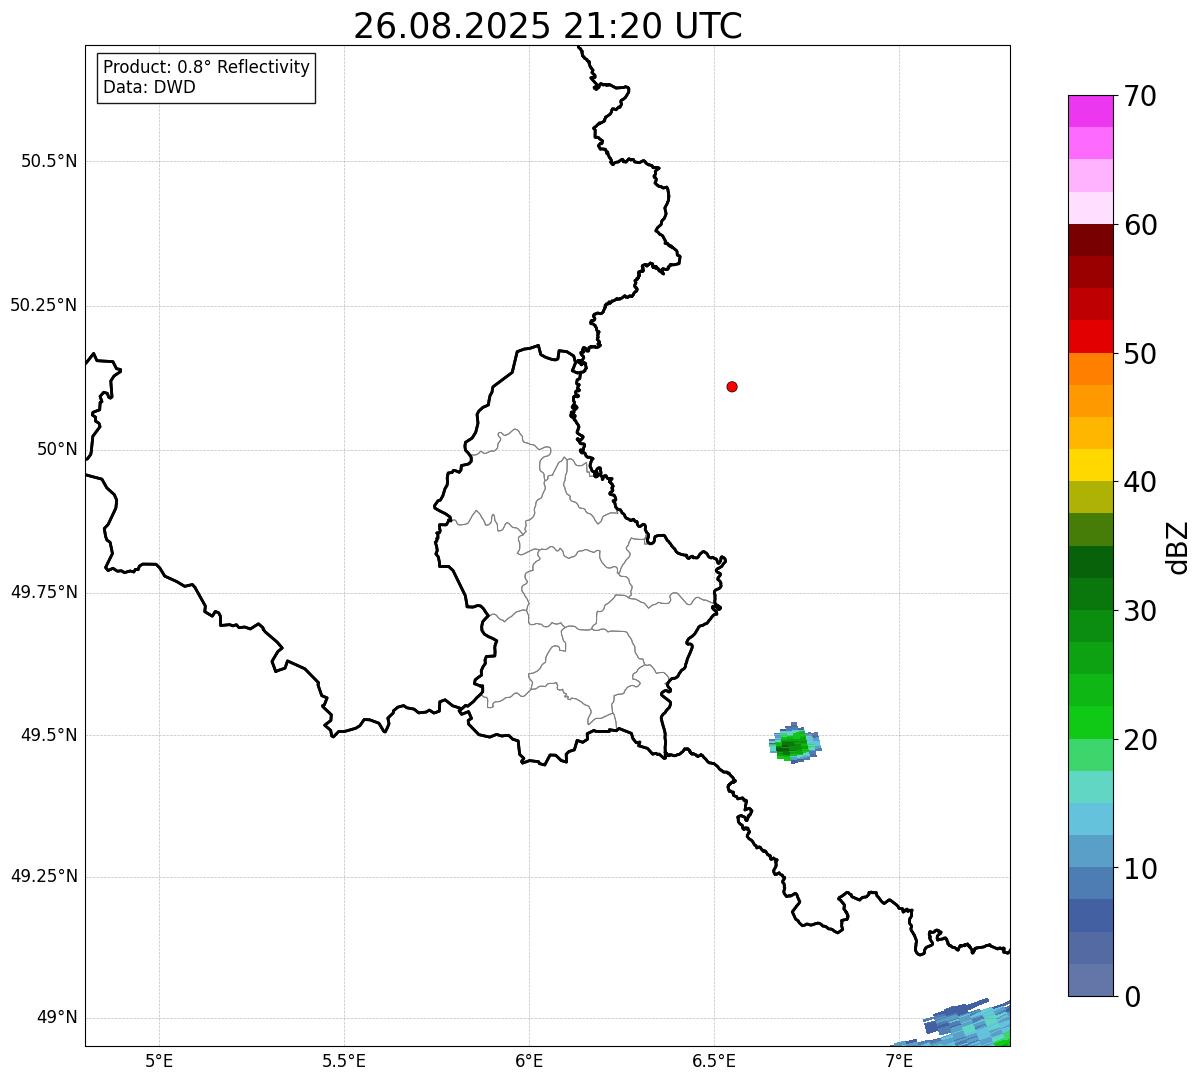Click 'Product: 0.8° Reflectivity' label
Image resolution: width=1202 pixels, height=1081 pixels.
[207, 67]
